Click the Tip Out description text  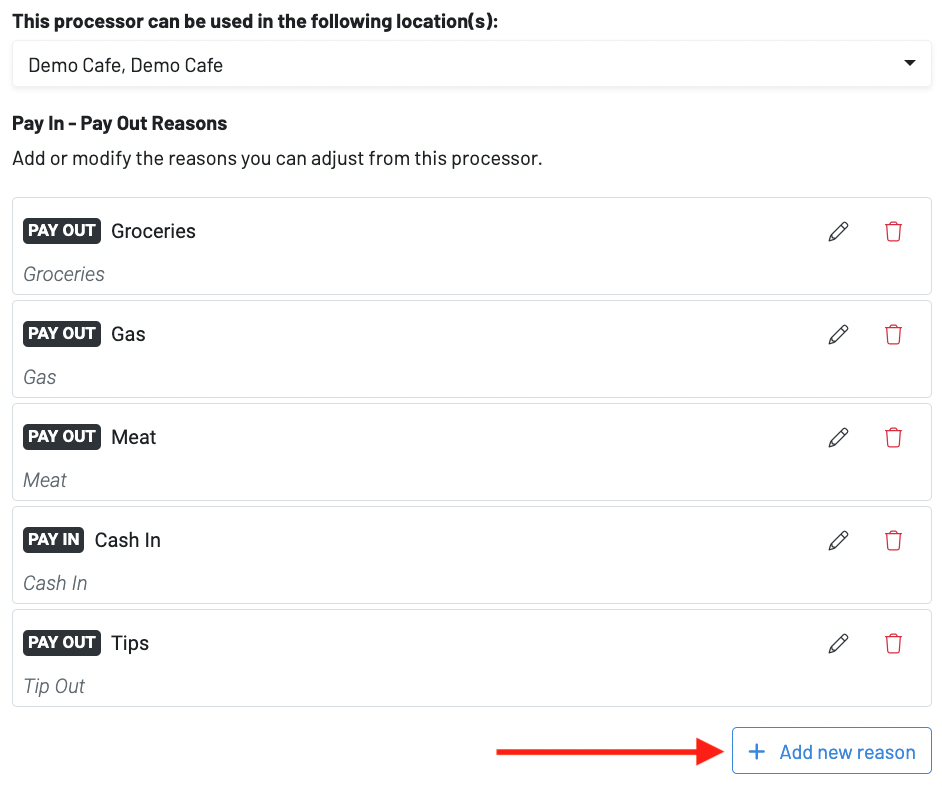tap(54, 686)
